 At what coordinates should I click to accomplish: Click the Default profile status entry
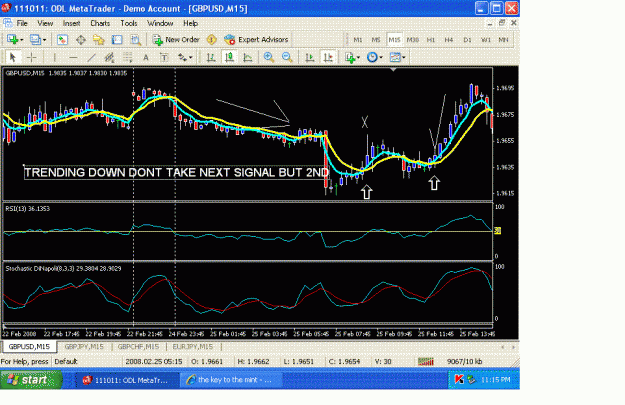(x=66, y=362)
